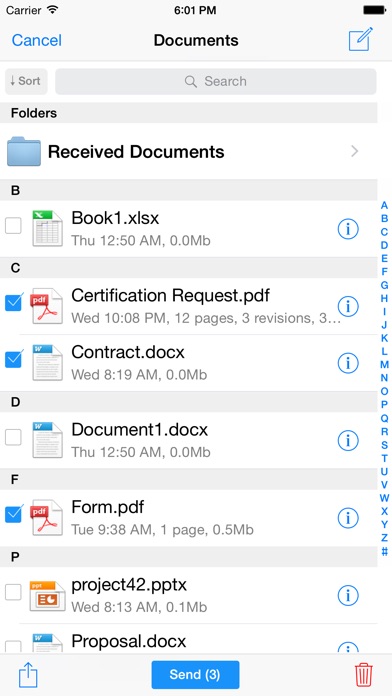This screenshot has height=696, width=392.
Task: Show info for Form.pdf
Action: [348, 518]
